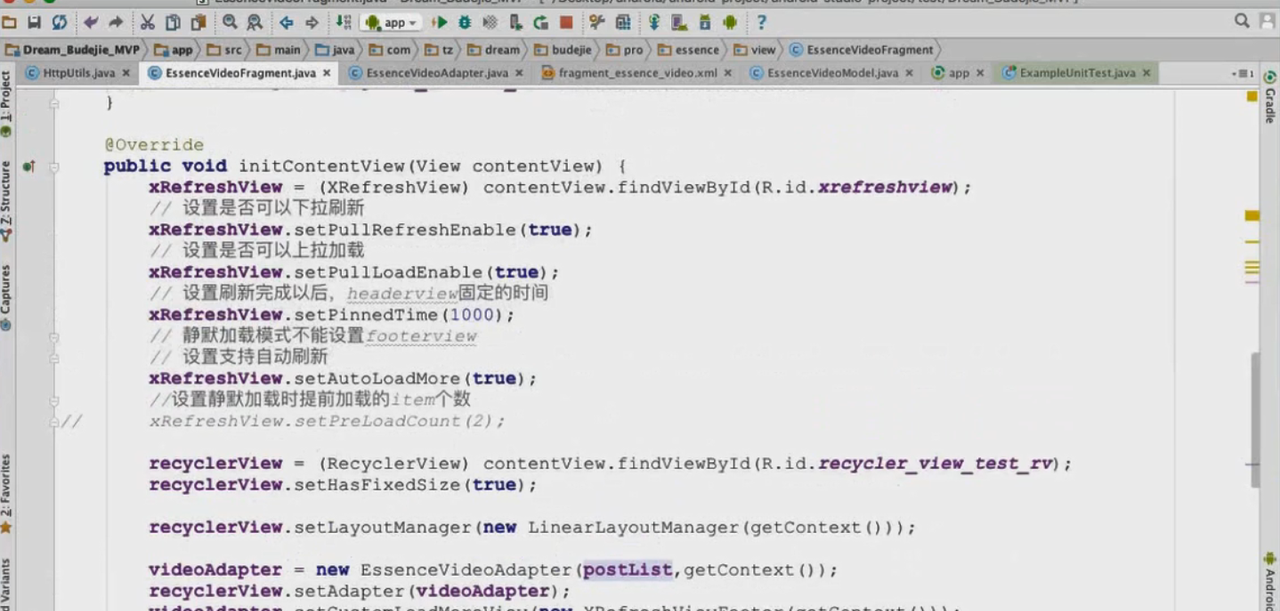
Task: Click the Help question mark icon
Action: [x=761, y=22]
